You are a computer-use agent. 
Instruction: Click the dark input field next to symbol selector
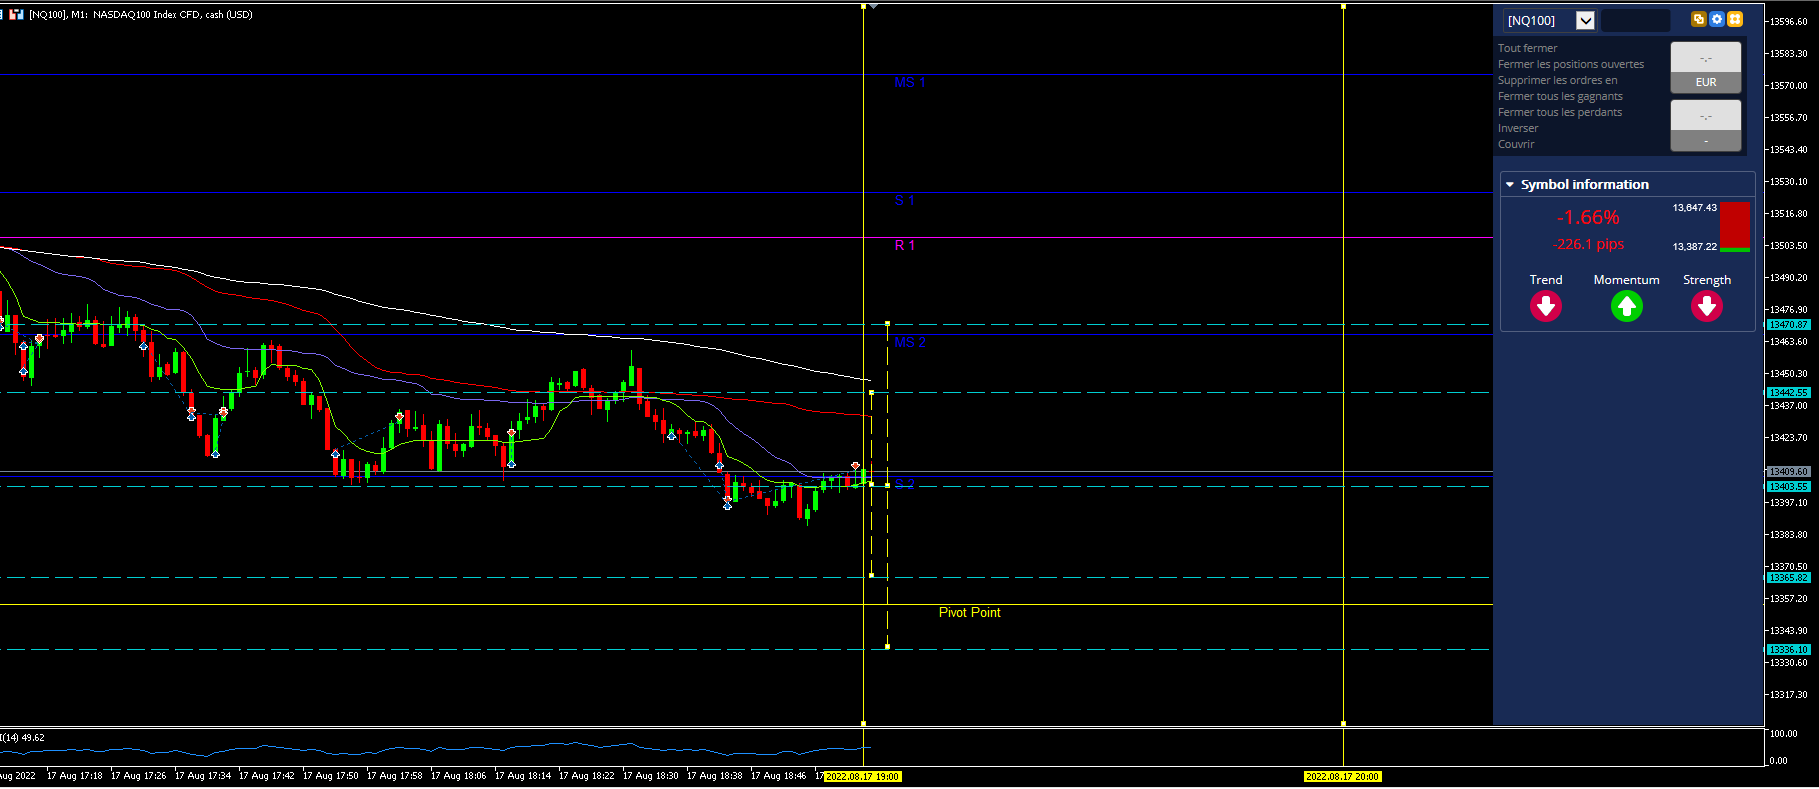(x=1636, y=20)
